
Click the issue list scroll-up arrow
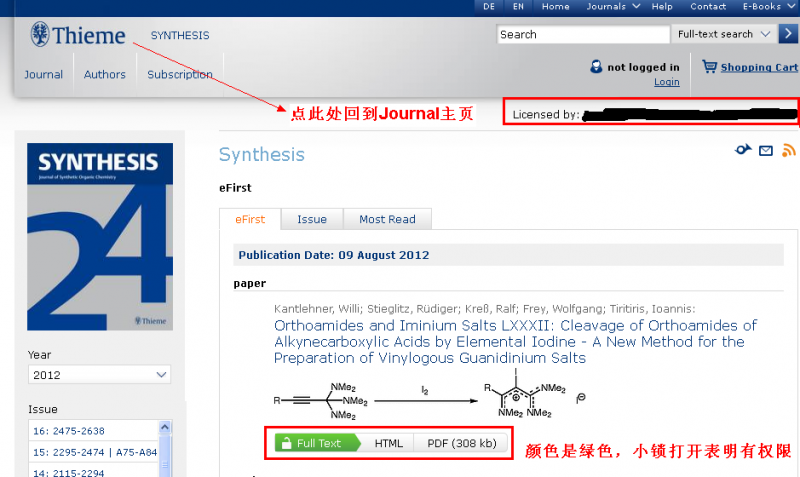[164, 427]
